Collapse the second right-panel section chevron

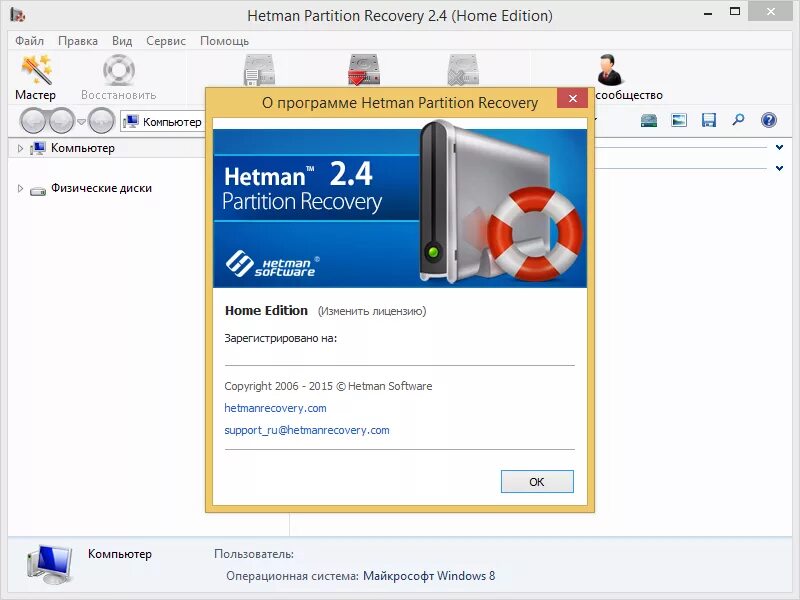click(779, 168)
